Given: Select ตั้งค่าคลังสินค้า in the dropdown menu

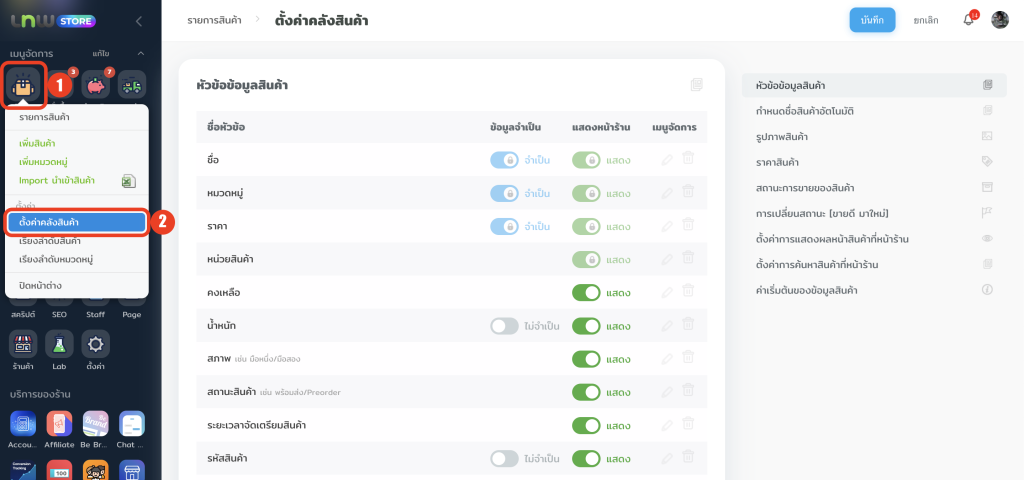Looking at the screenshot, I should click(77, 222).
